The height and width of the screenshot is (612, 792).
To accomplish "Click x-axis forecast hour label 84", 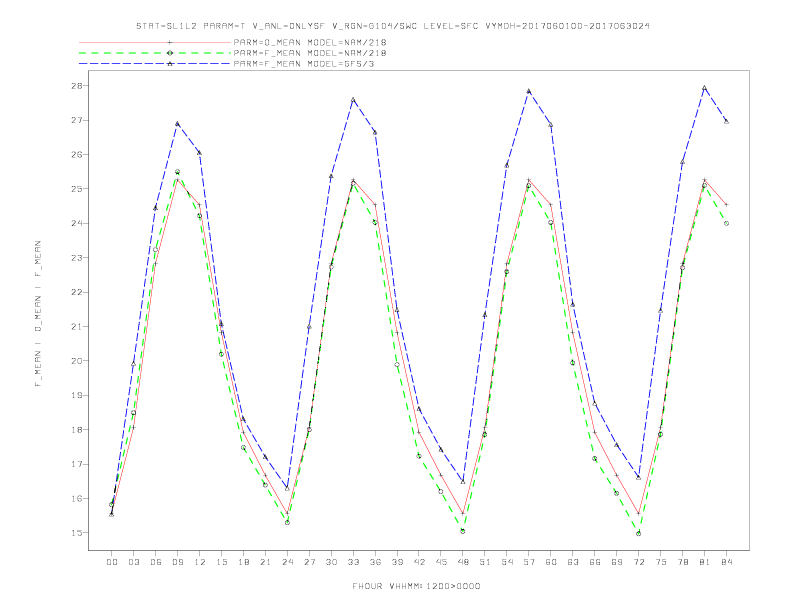I will pyautogui.click(x=726, y=562).
